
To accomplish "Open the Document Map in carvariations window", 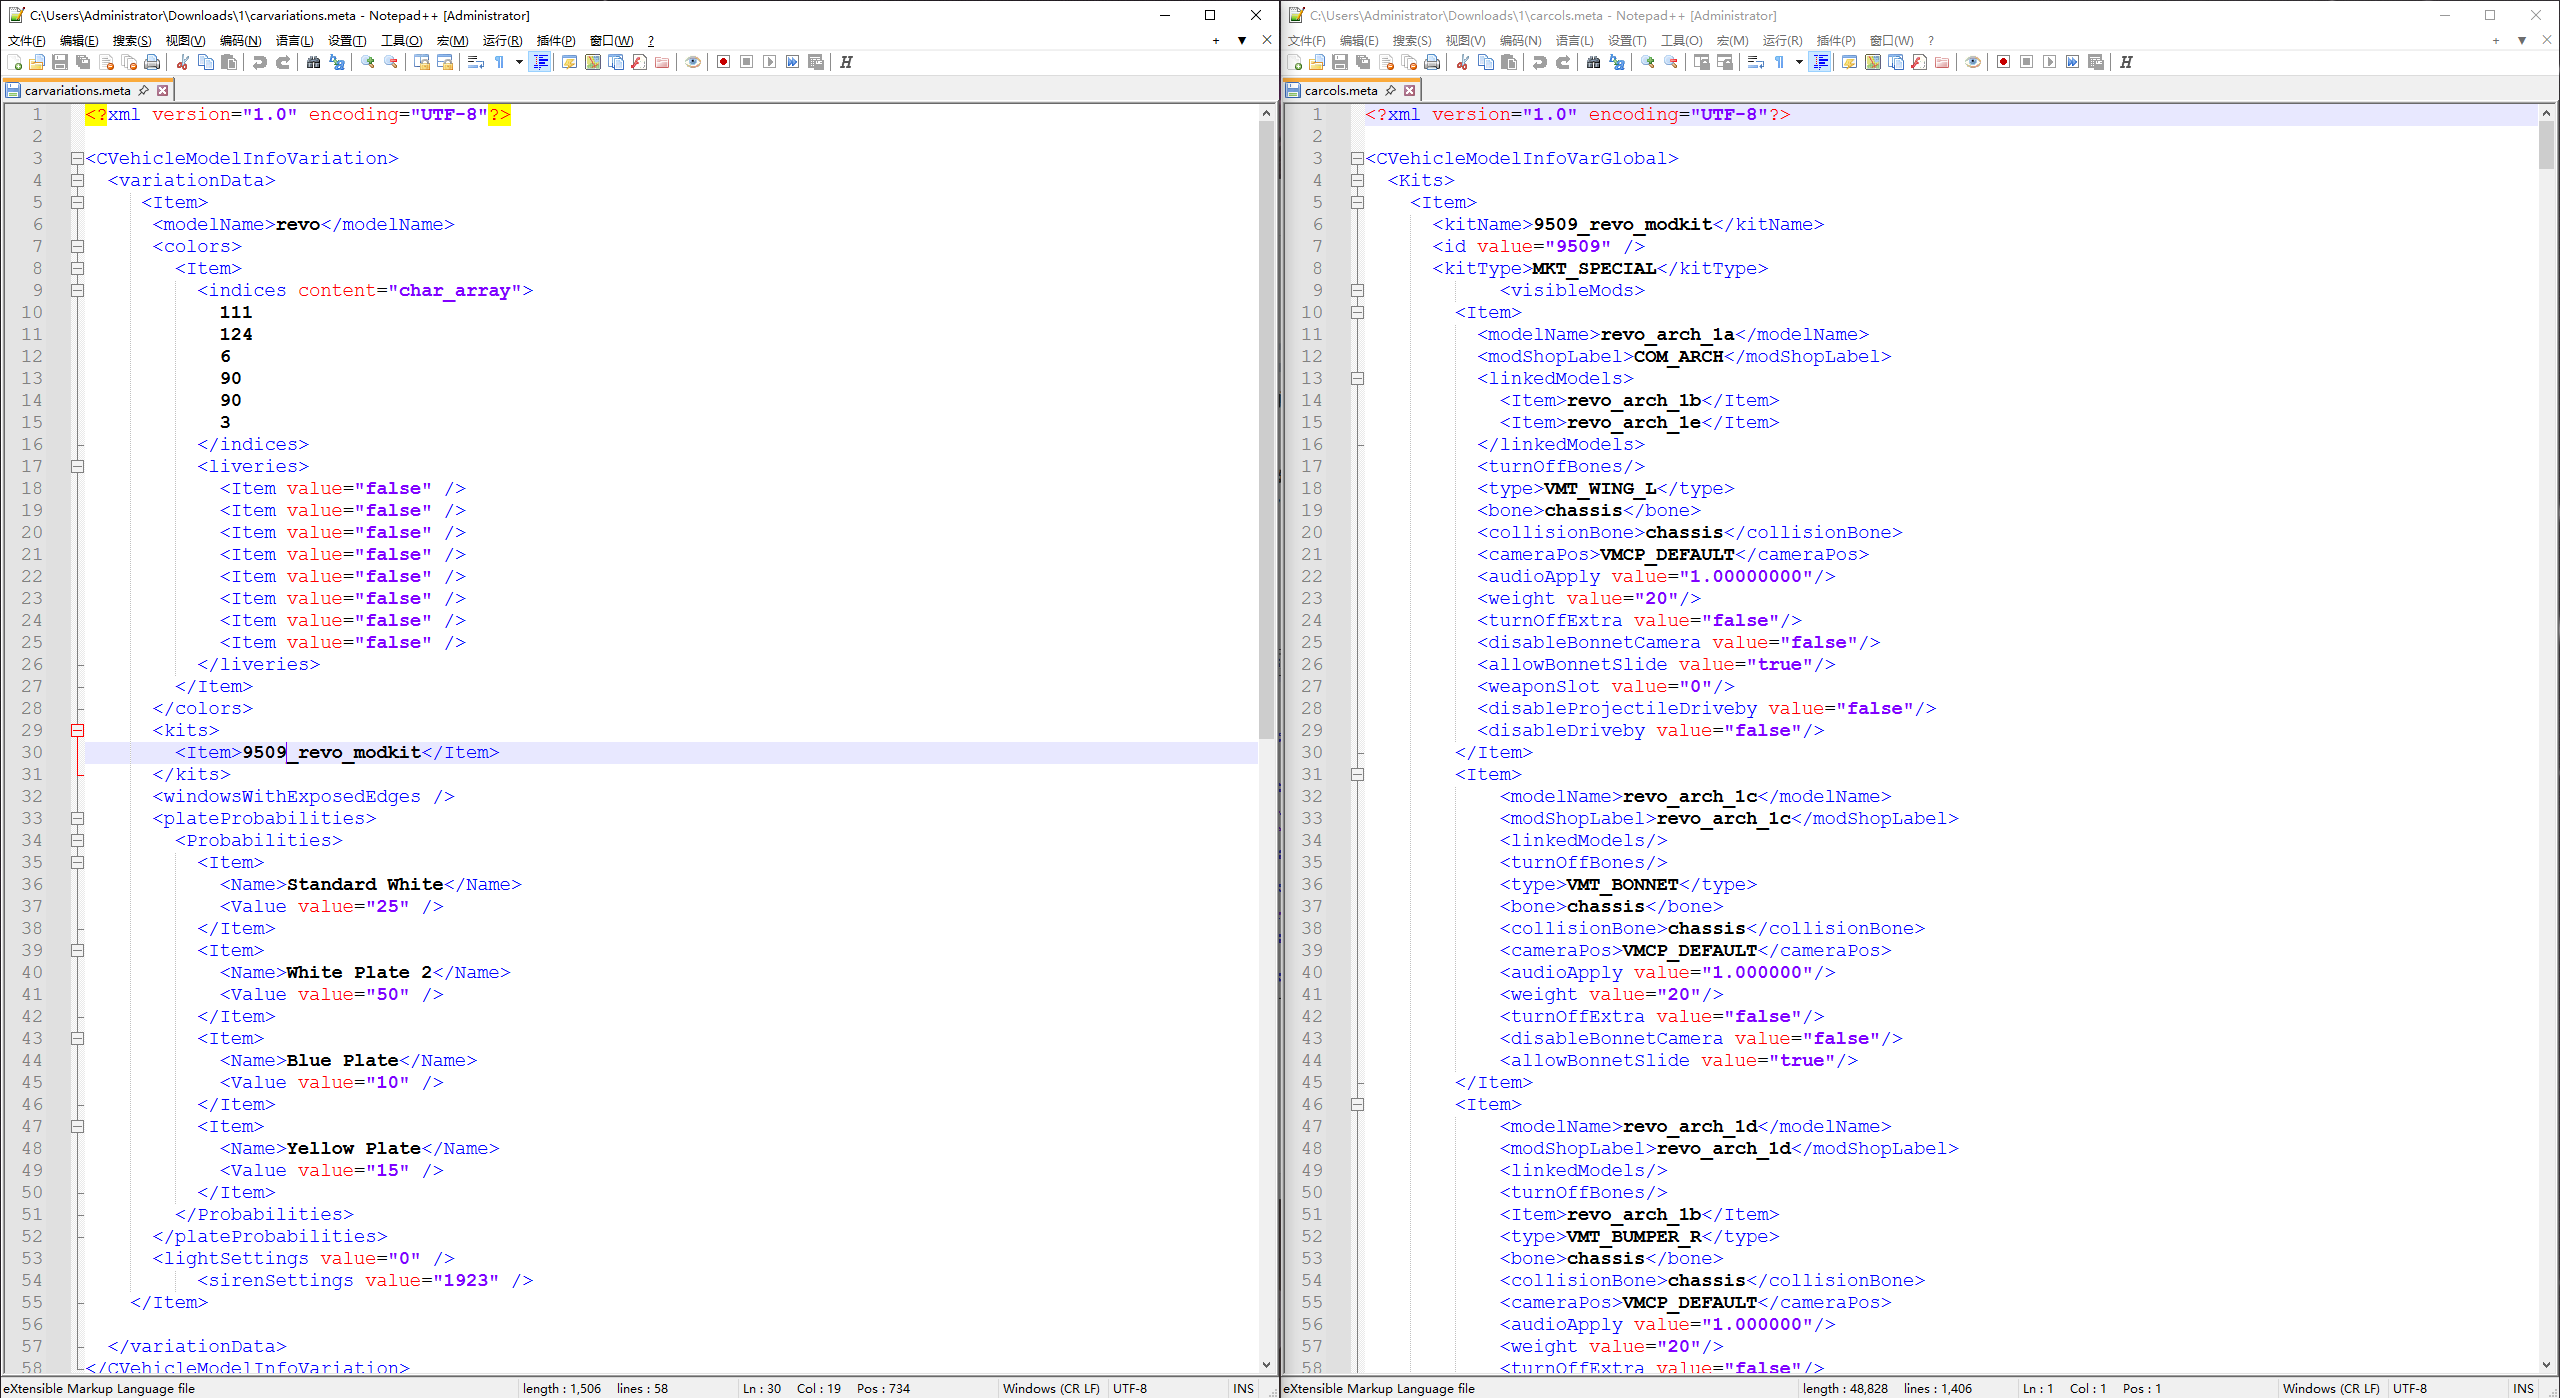I will [593, 62].
